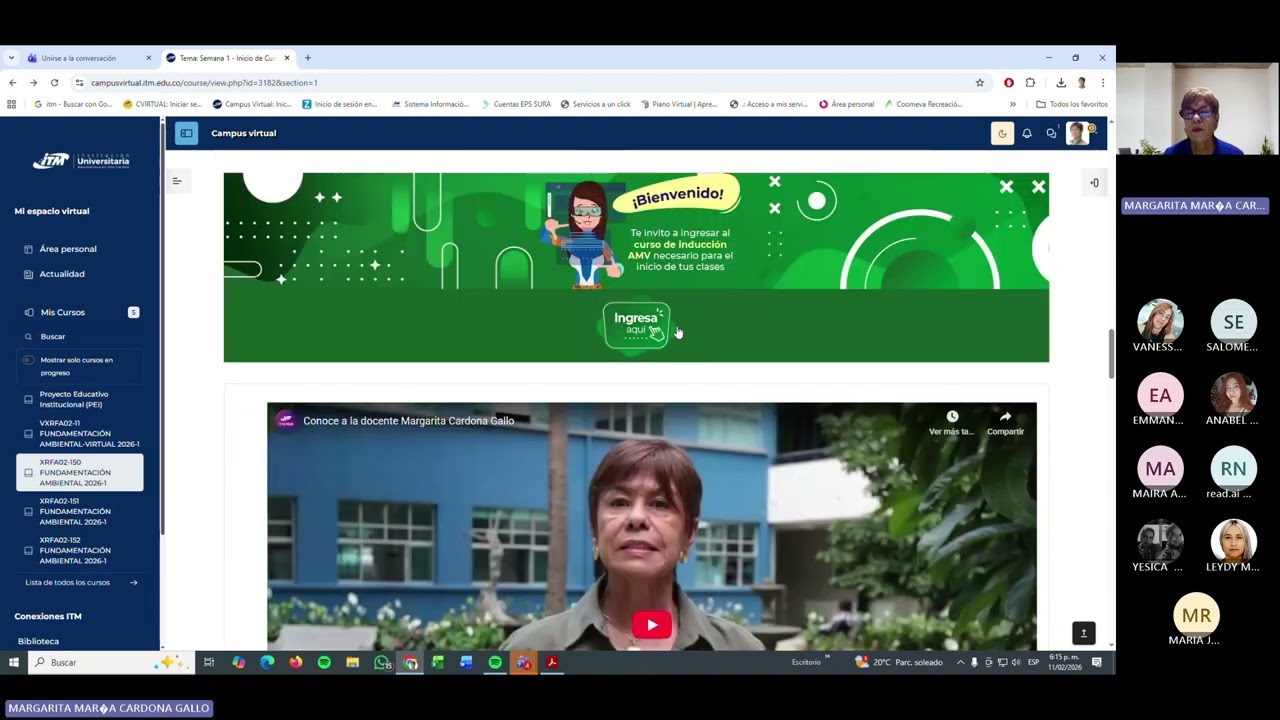Image resolution: width=1280 pixels, height=720 pixels.
Task: Open Task View on the taskbar
Action: [209, 662]
